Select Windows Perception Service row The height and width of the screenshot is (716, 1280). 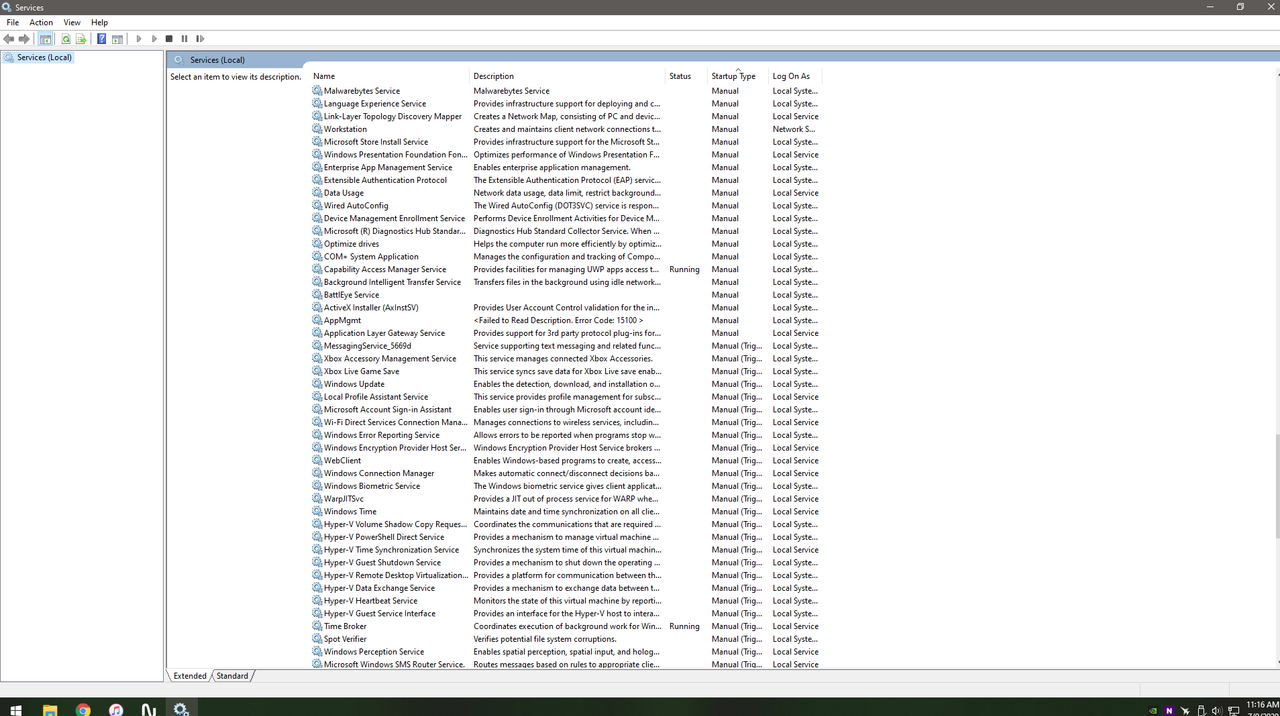click(566, 652)
